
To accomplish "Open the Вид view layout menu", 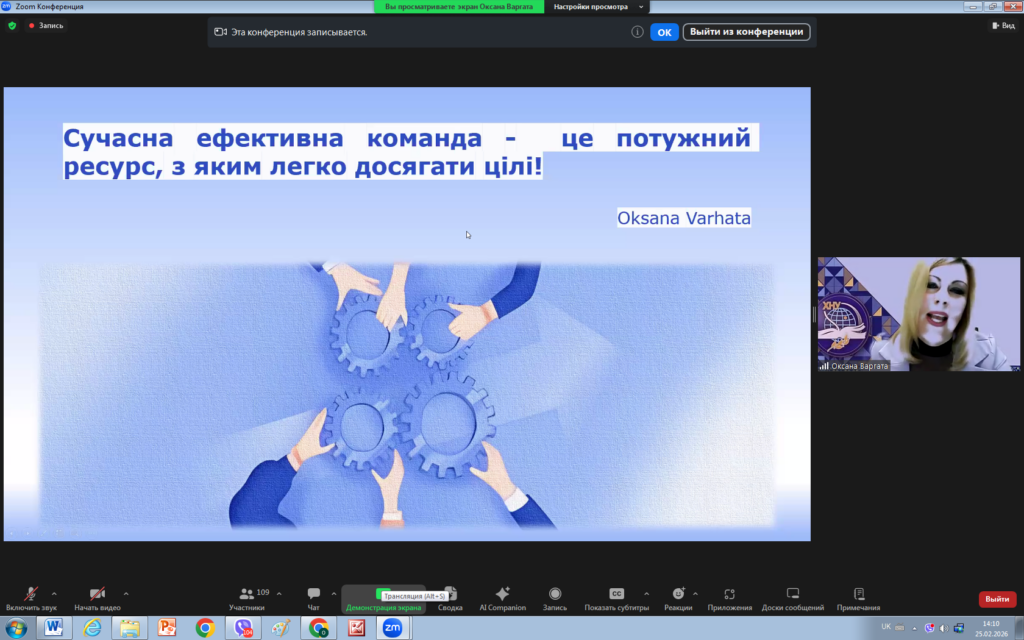I will (1003, 26).
